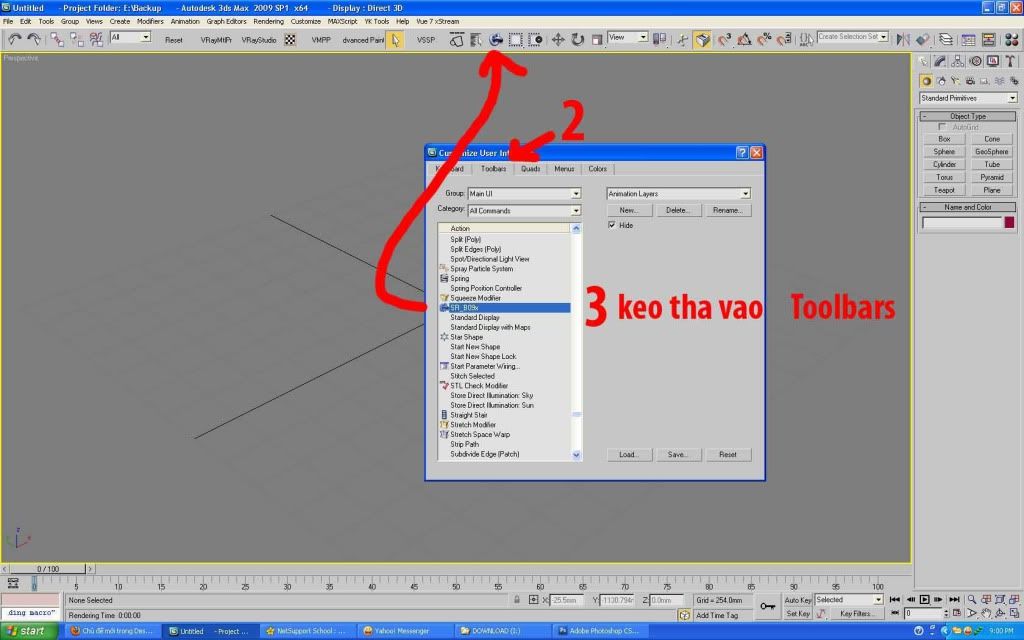Click the Redo arrow icon
Image resolution: width=1024 pixels, height=640 pixels.
point(34,40)
